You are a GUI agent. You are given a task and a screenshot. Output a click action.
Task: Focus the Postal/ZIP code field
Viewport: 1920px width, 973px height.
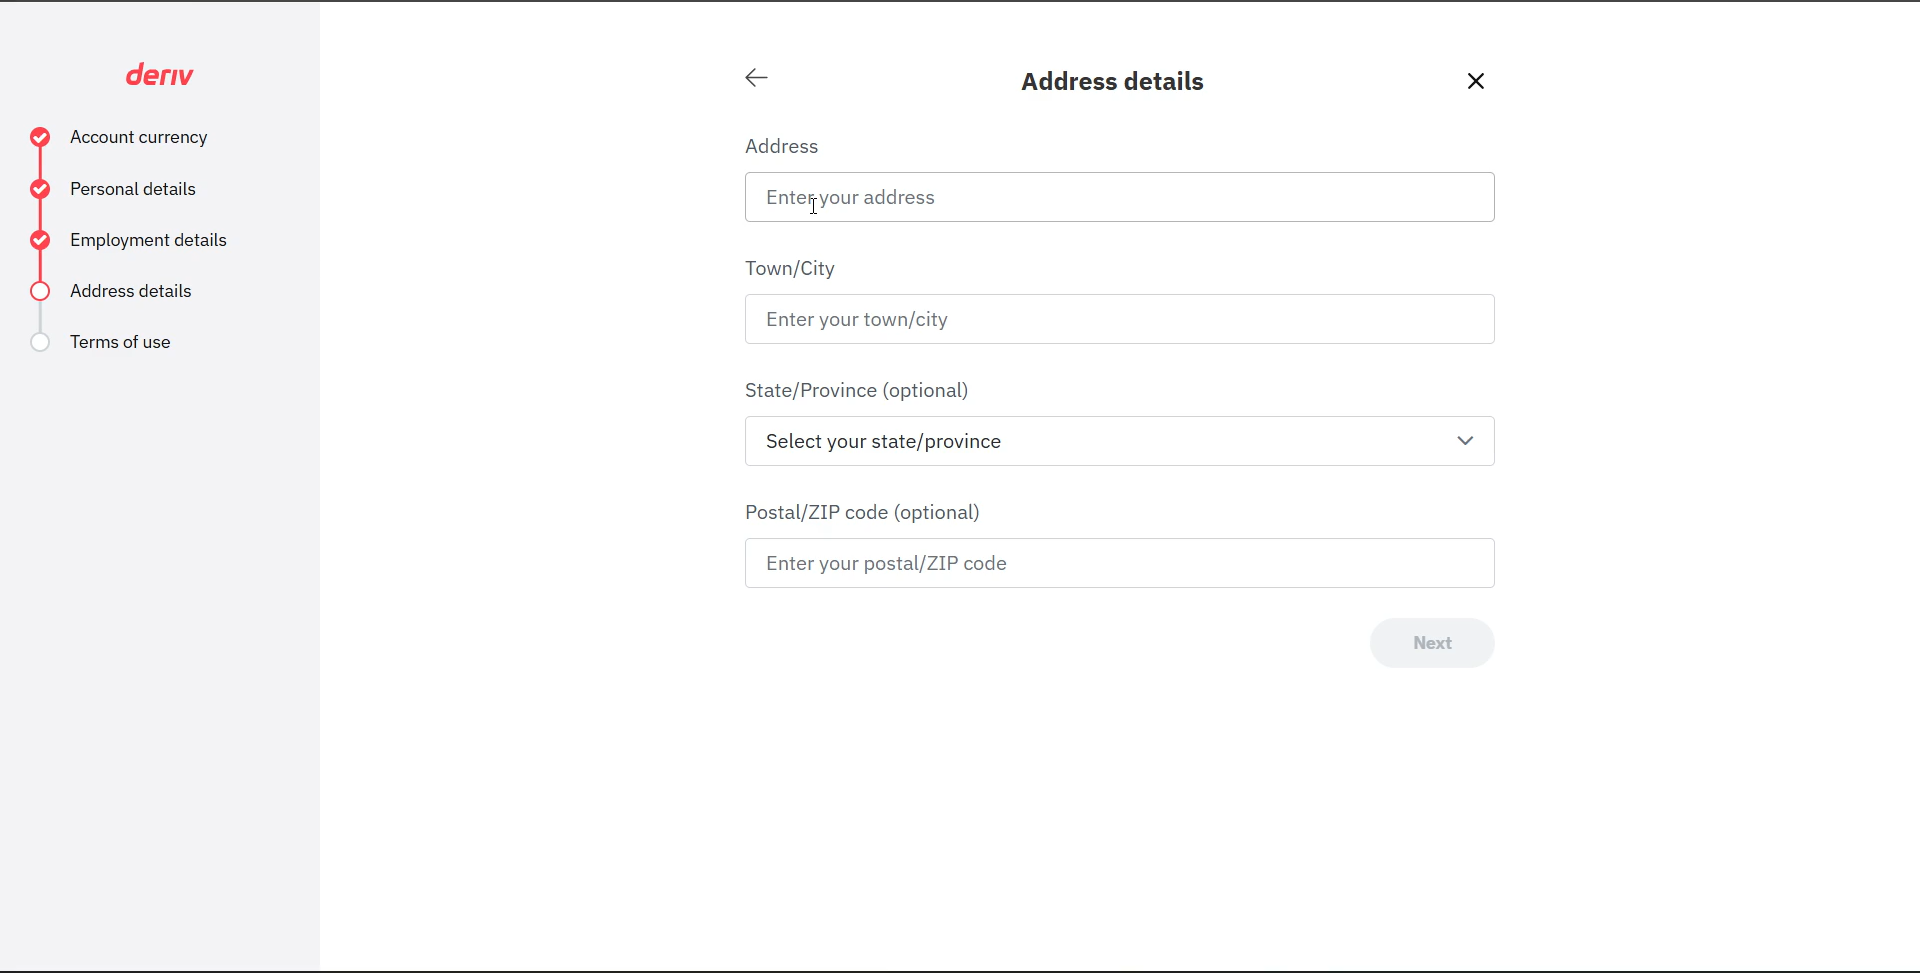(x=1120, y=563)
